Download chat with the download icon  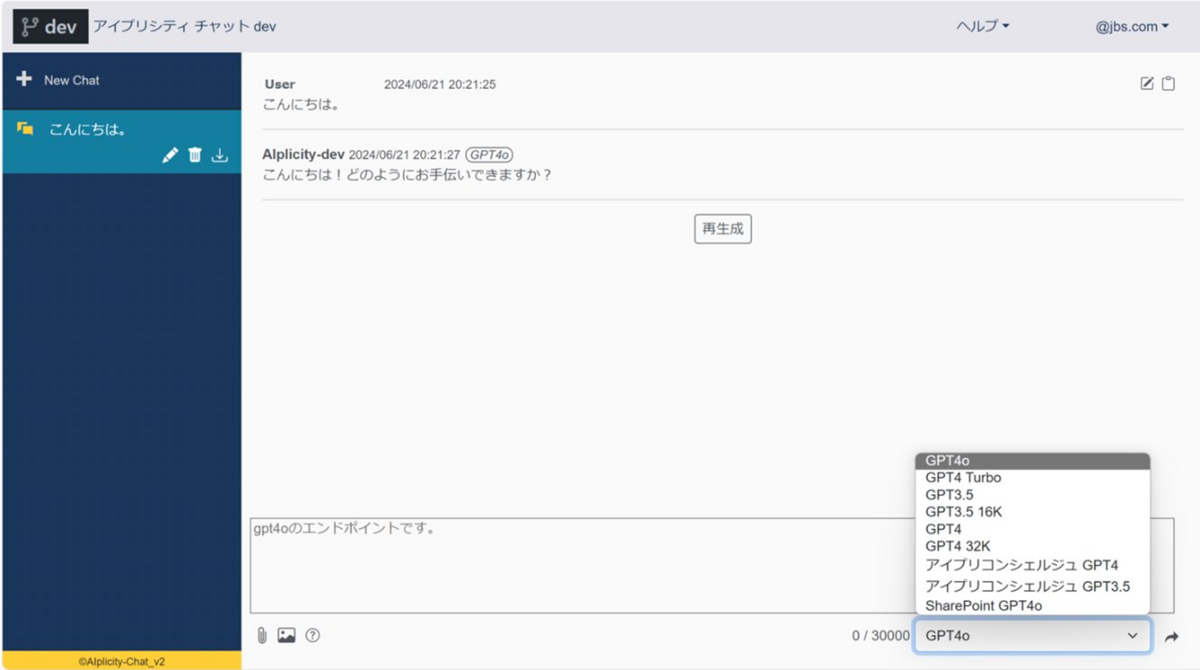[x=220, y=155]
